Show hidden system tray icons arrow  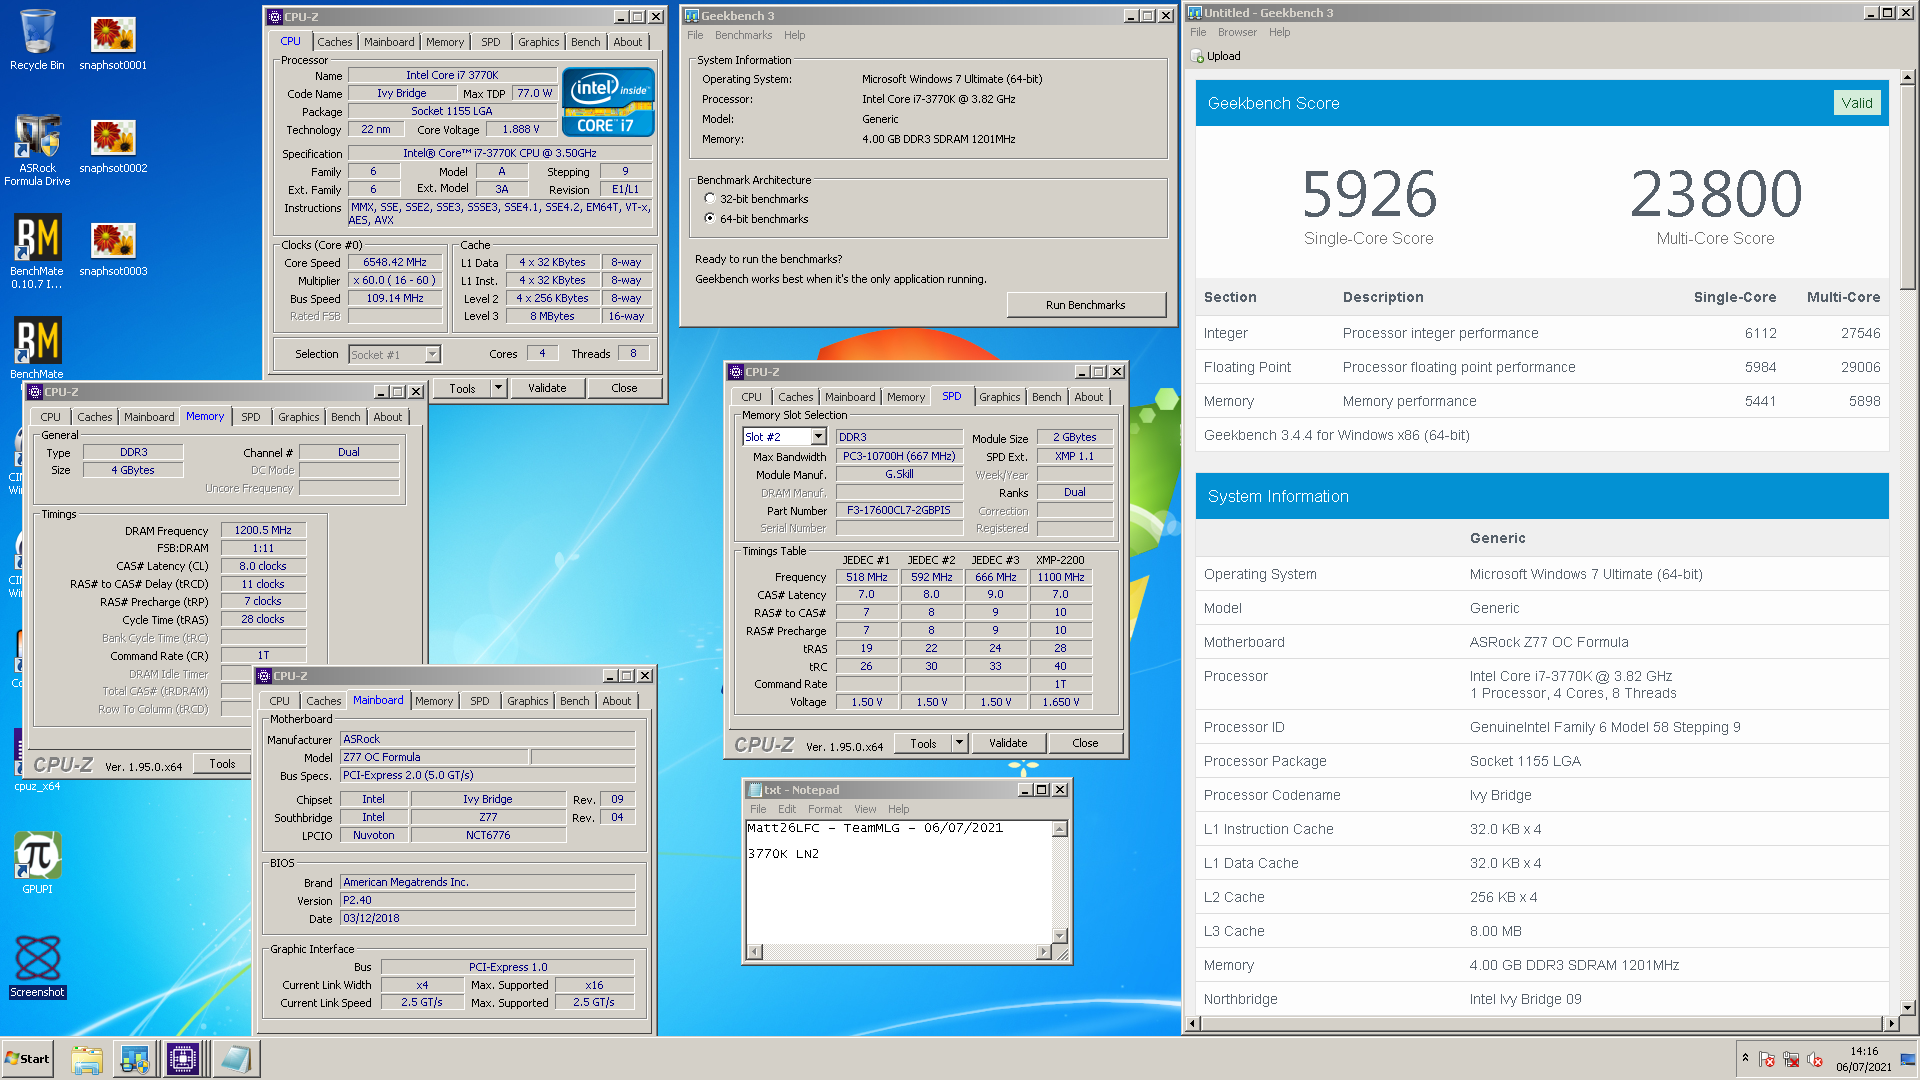coord(1745,1058)
